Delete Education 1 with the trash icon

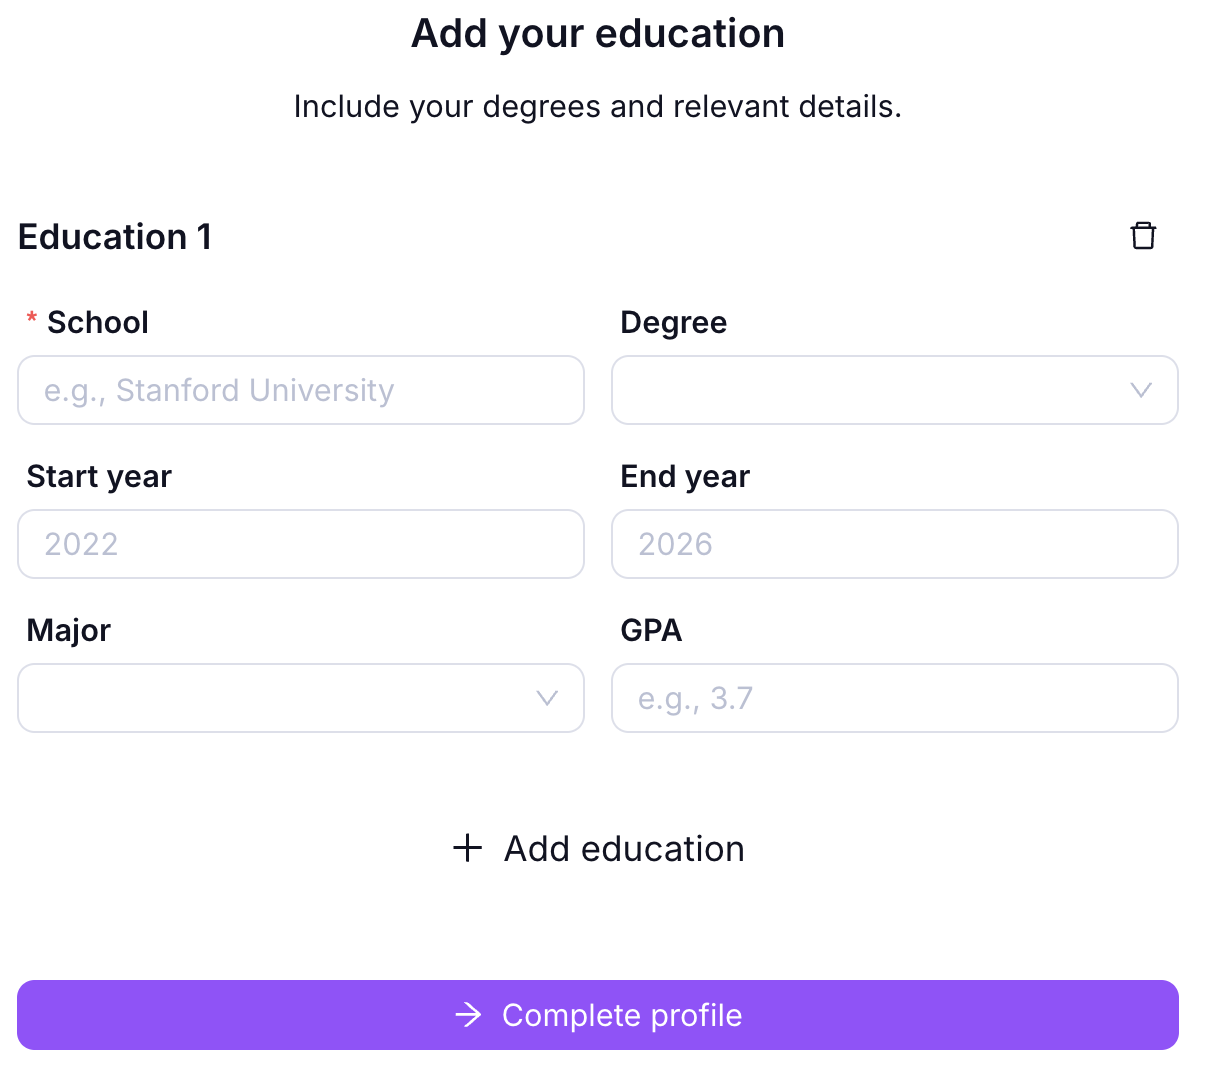pos(1143,236)
